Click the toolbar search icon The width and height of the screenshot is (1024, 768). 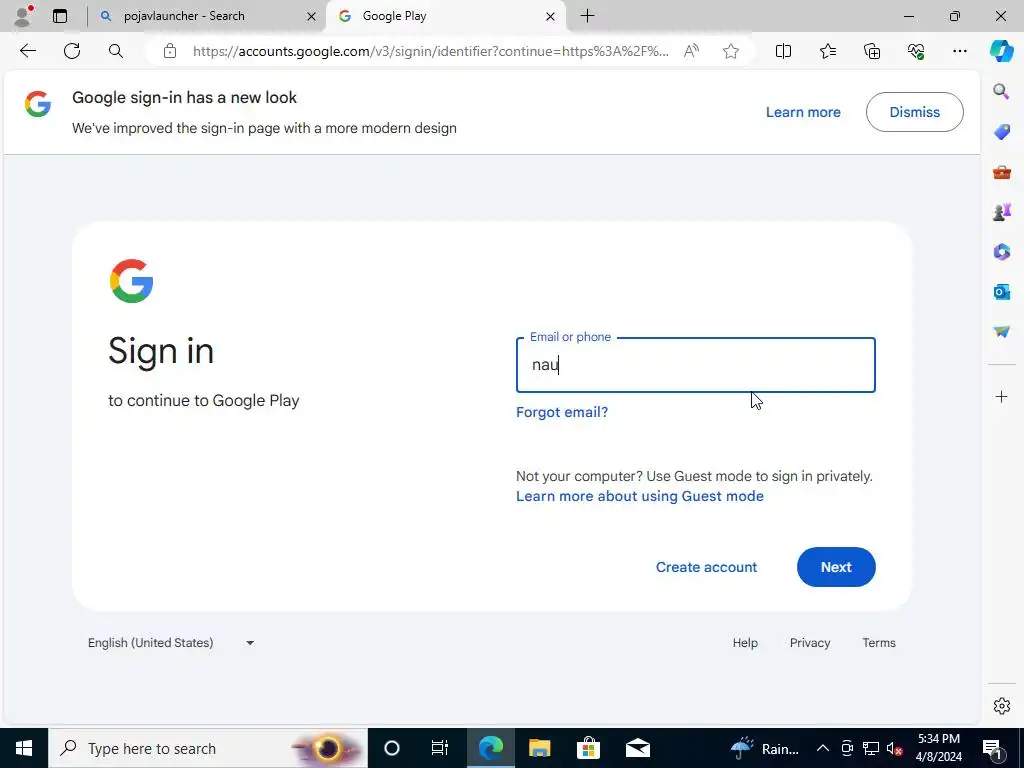116,51
